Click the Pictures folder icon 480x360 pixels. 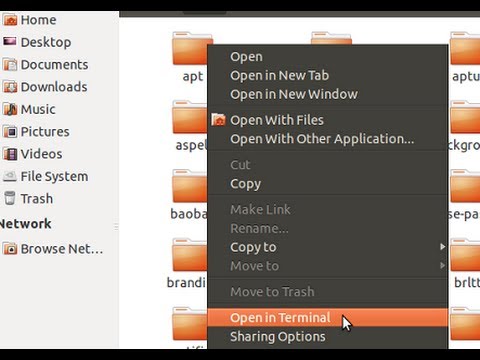(x=10, y=132)
